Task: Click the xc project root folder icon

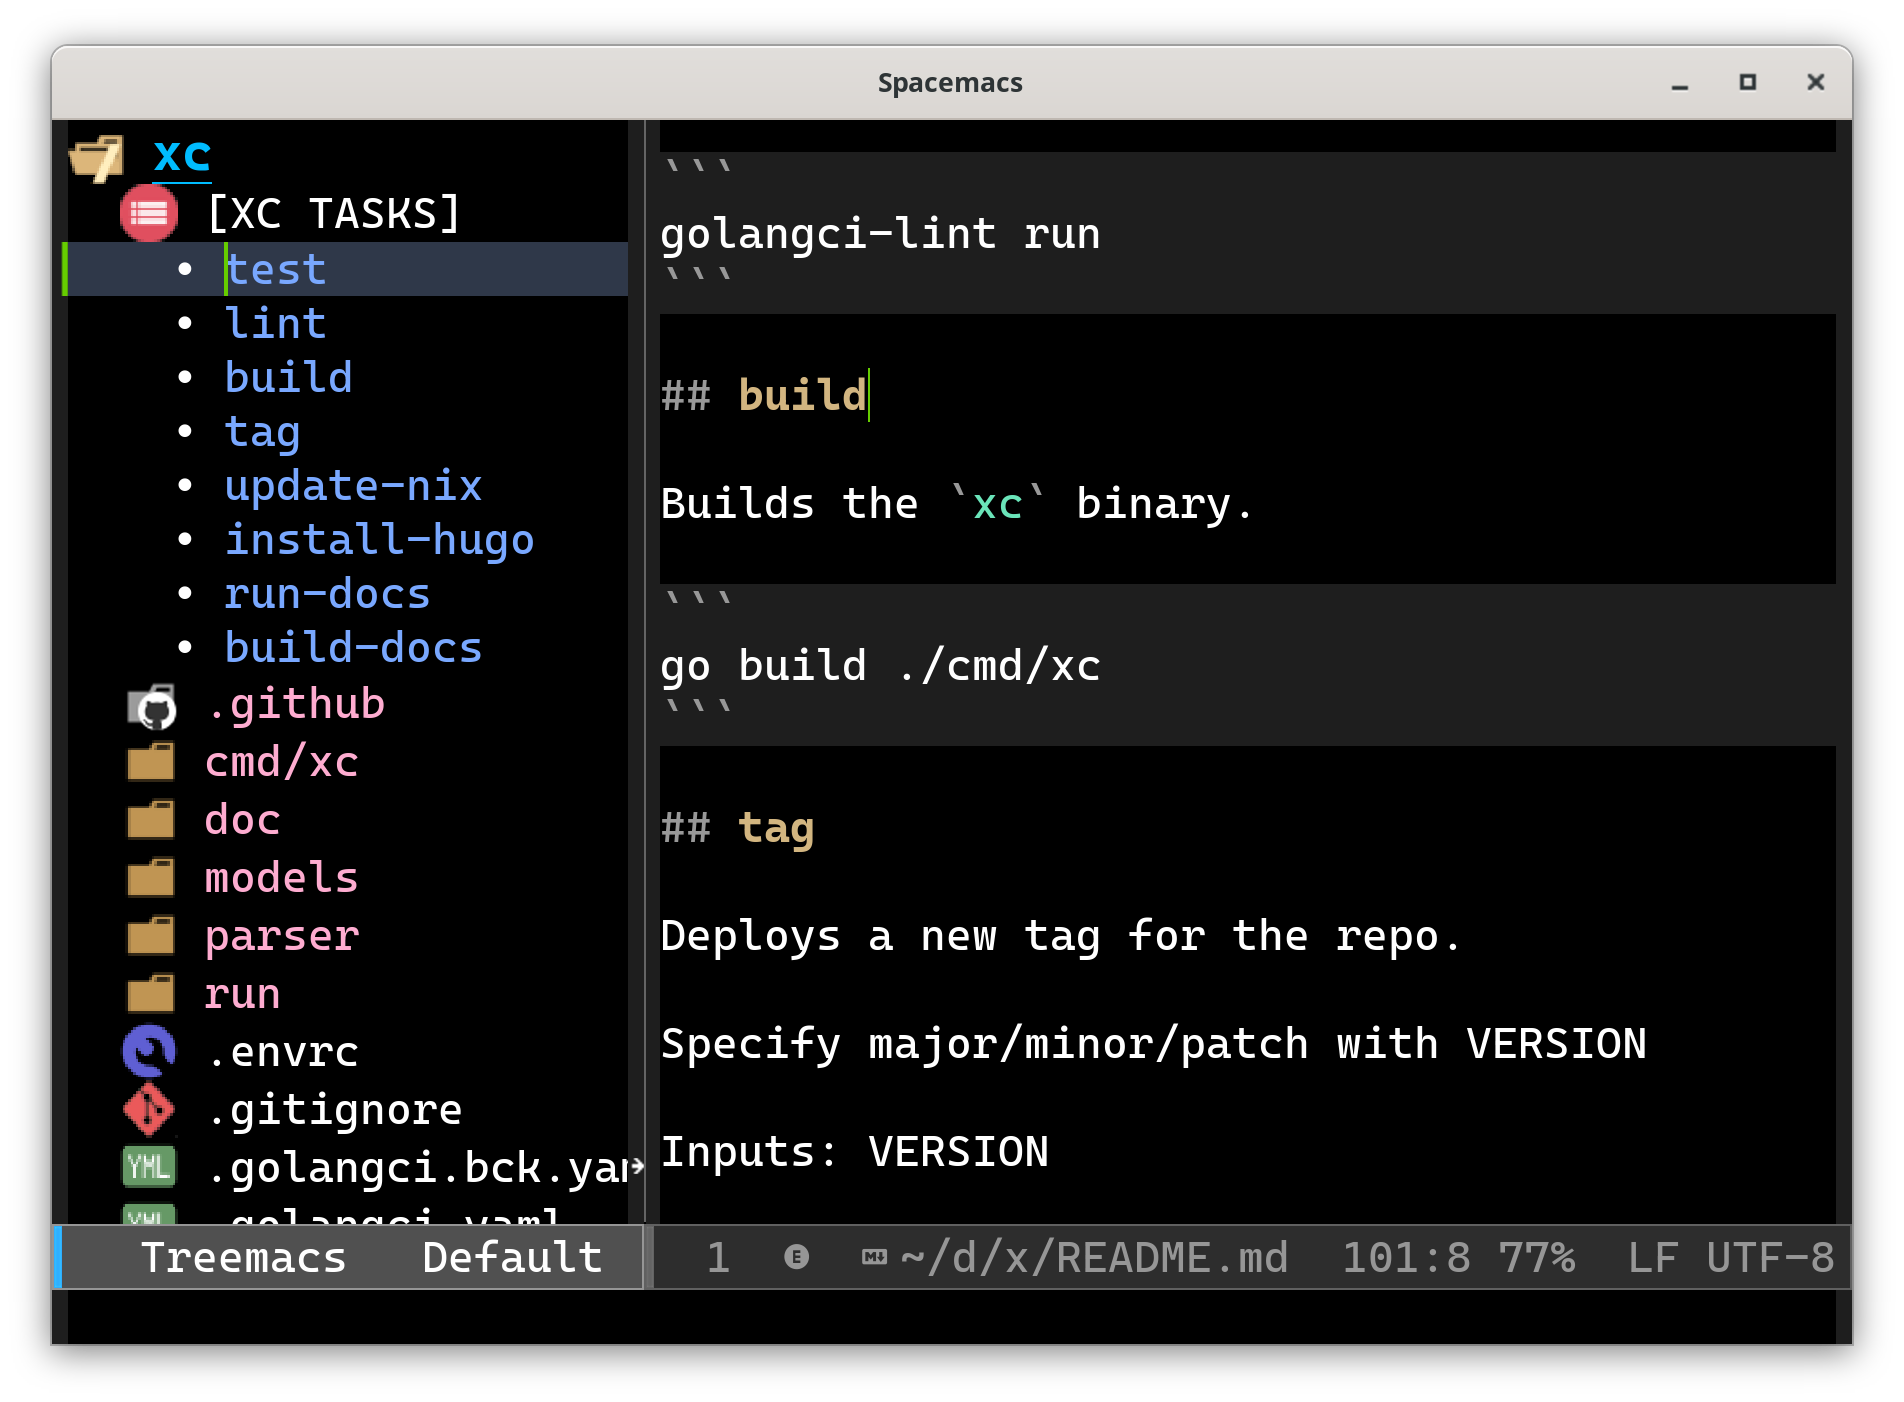Action: pos(97,158)
